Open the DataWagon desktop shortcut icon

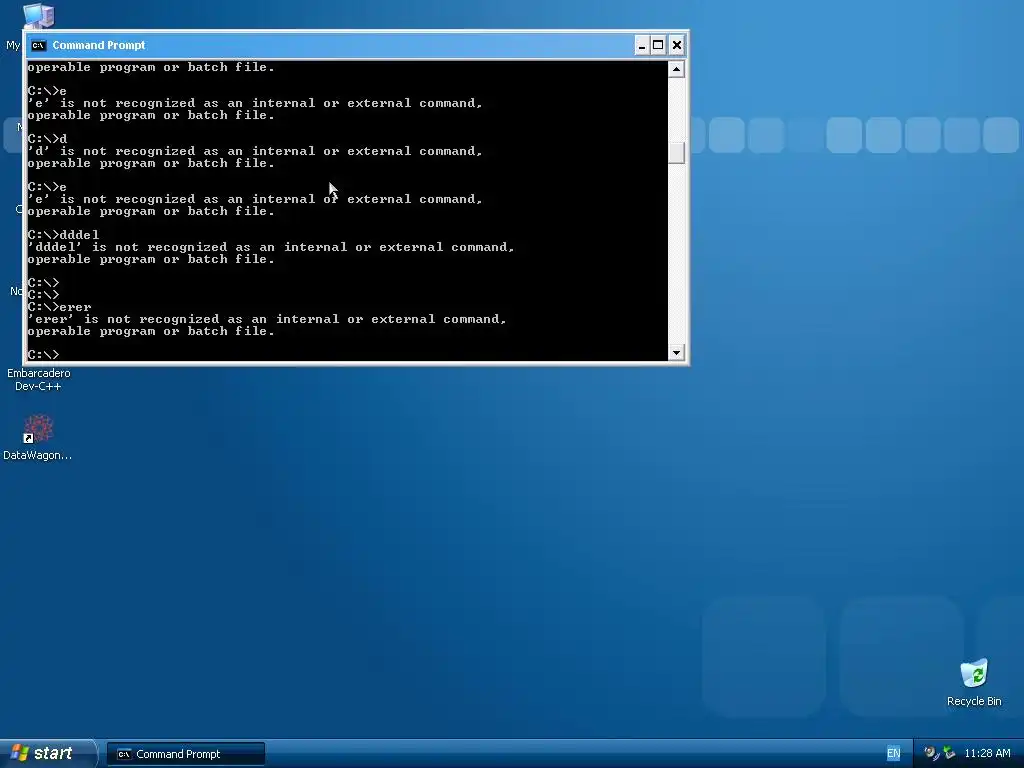pos(39,429)
